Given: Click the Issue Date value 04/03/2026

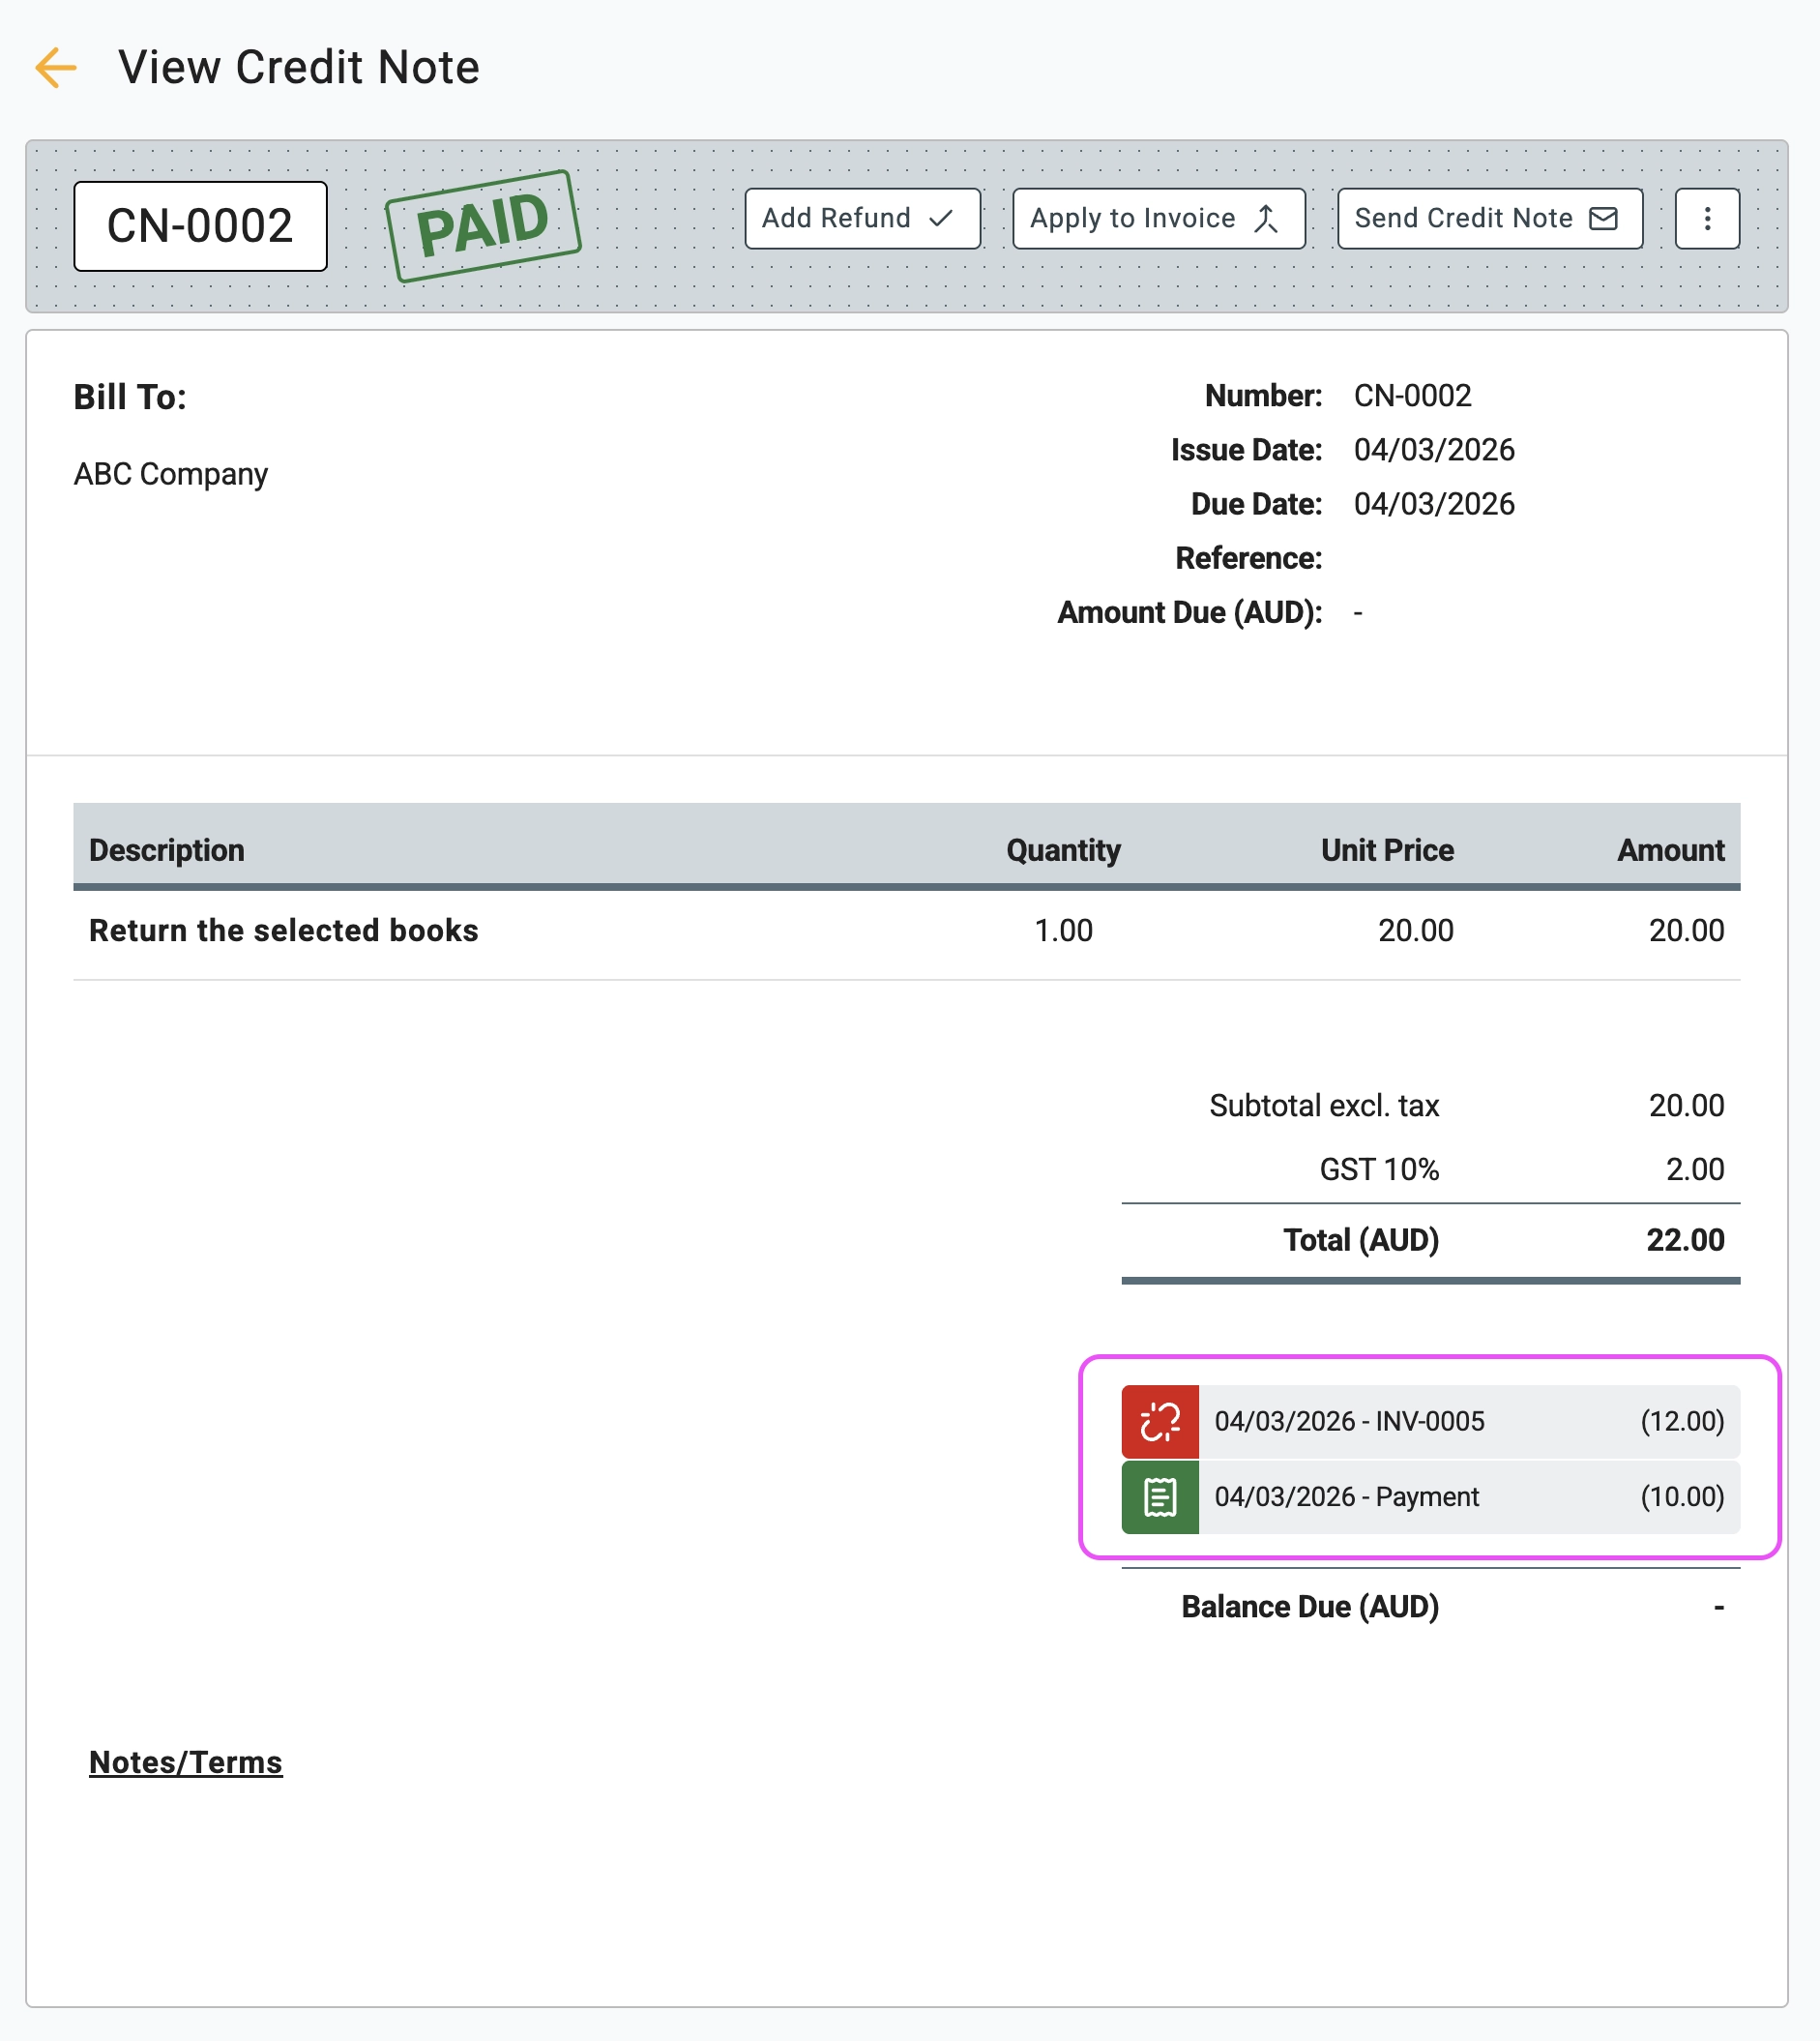Looking at the screenshot, I should pos(1434,449).
